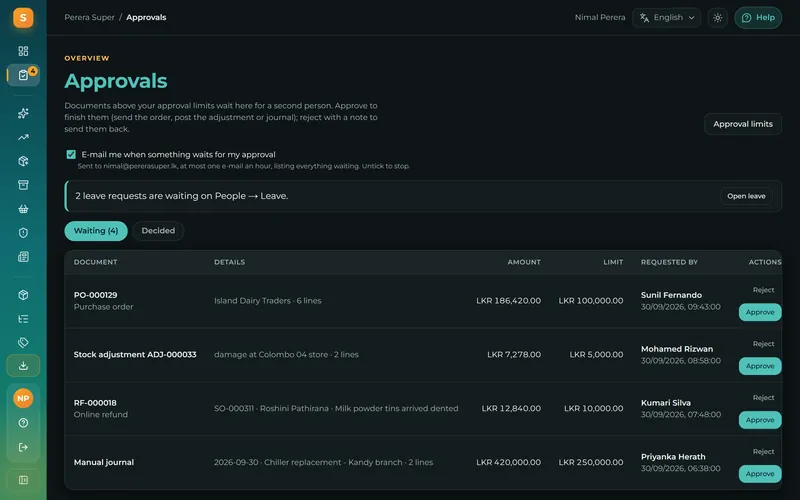Open the archive box icon in sidebar

23,185
